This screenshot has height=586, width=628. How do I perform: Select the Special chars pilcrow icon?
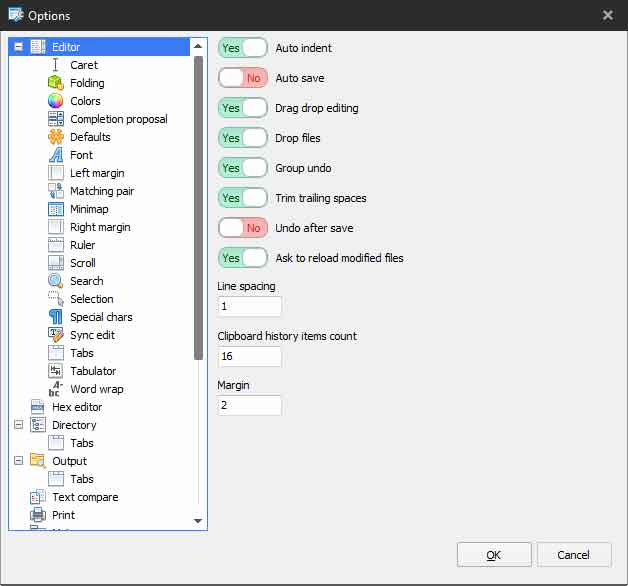pos(56,317)
